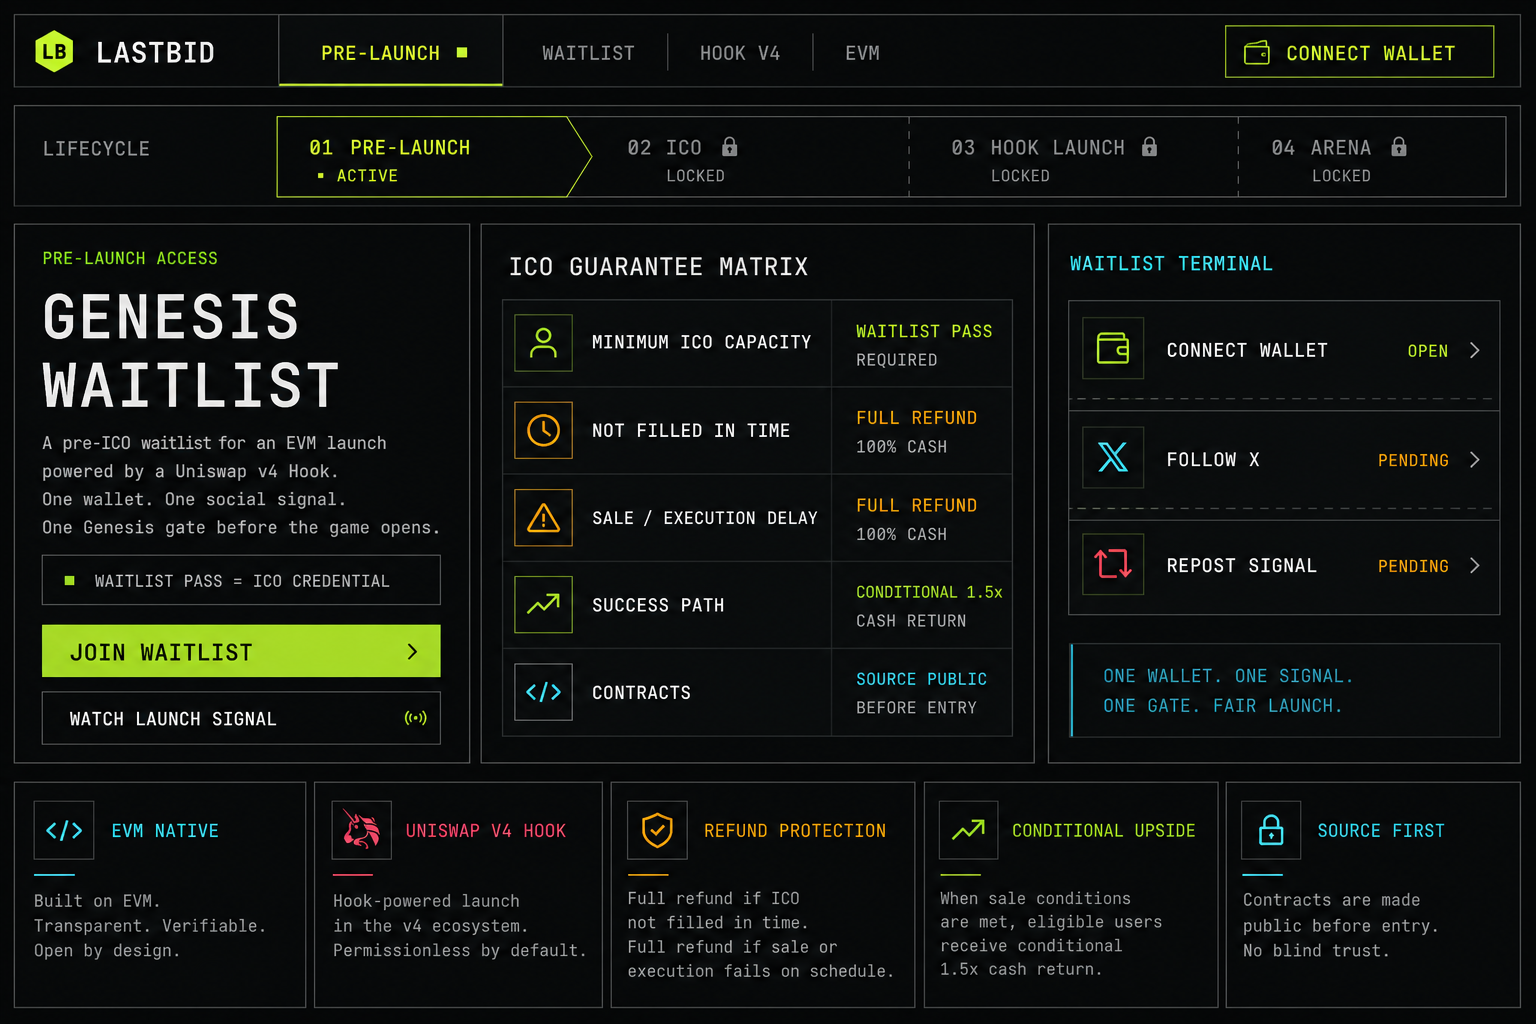The width and height of the screenshot is (1536, 1024).
Task: Click the EVM NATIVE card title
Action: 165,831
